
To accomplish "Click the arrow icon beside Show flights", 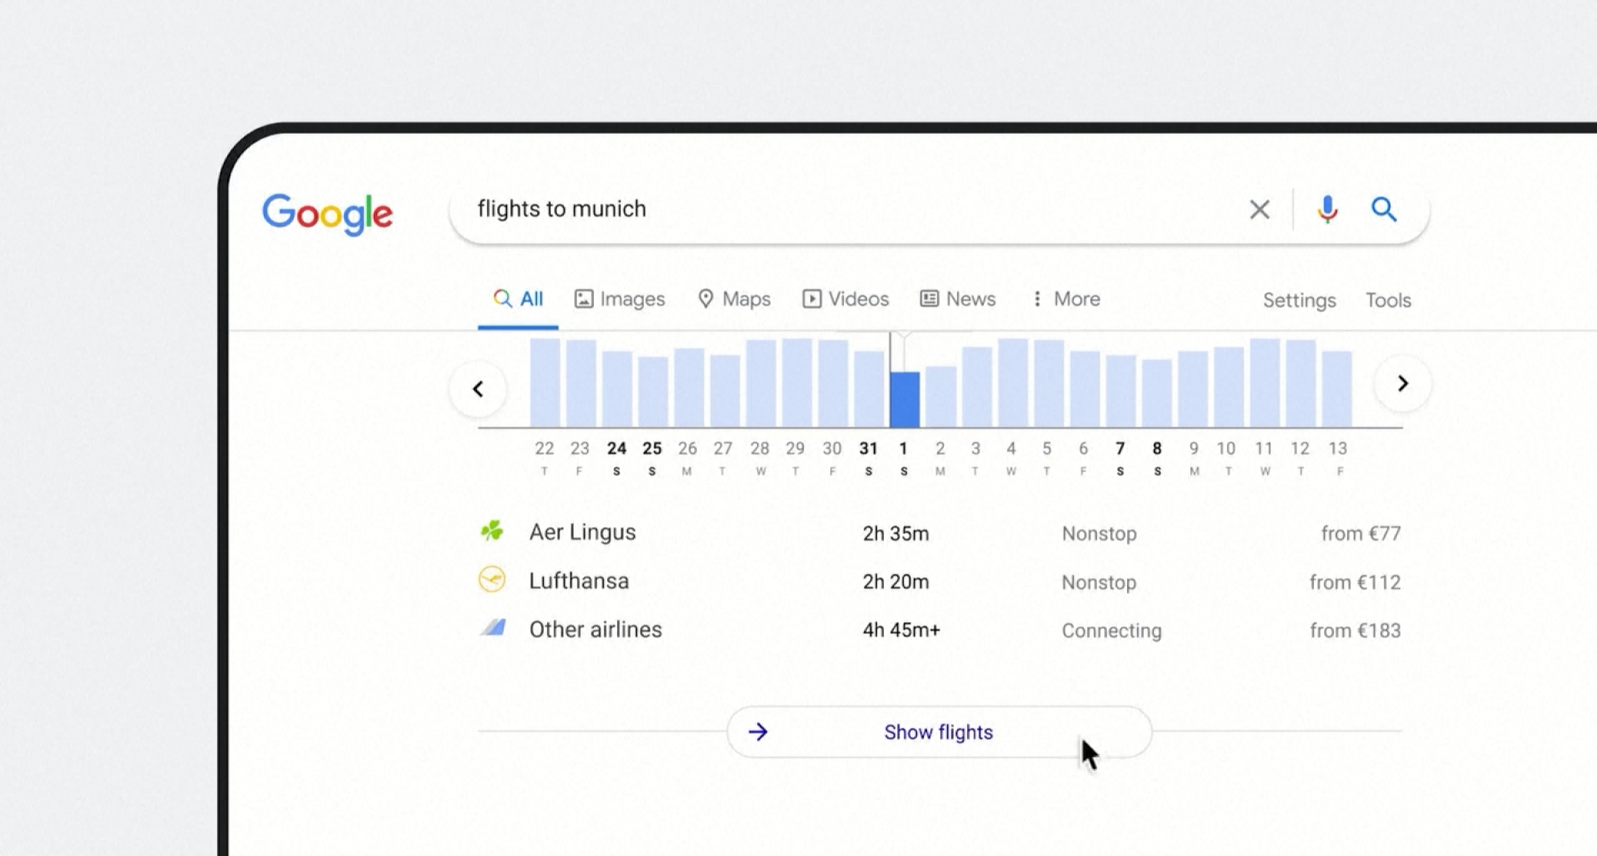I will pos(758,732).
